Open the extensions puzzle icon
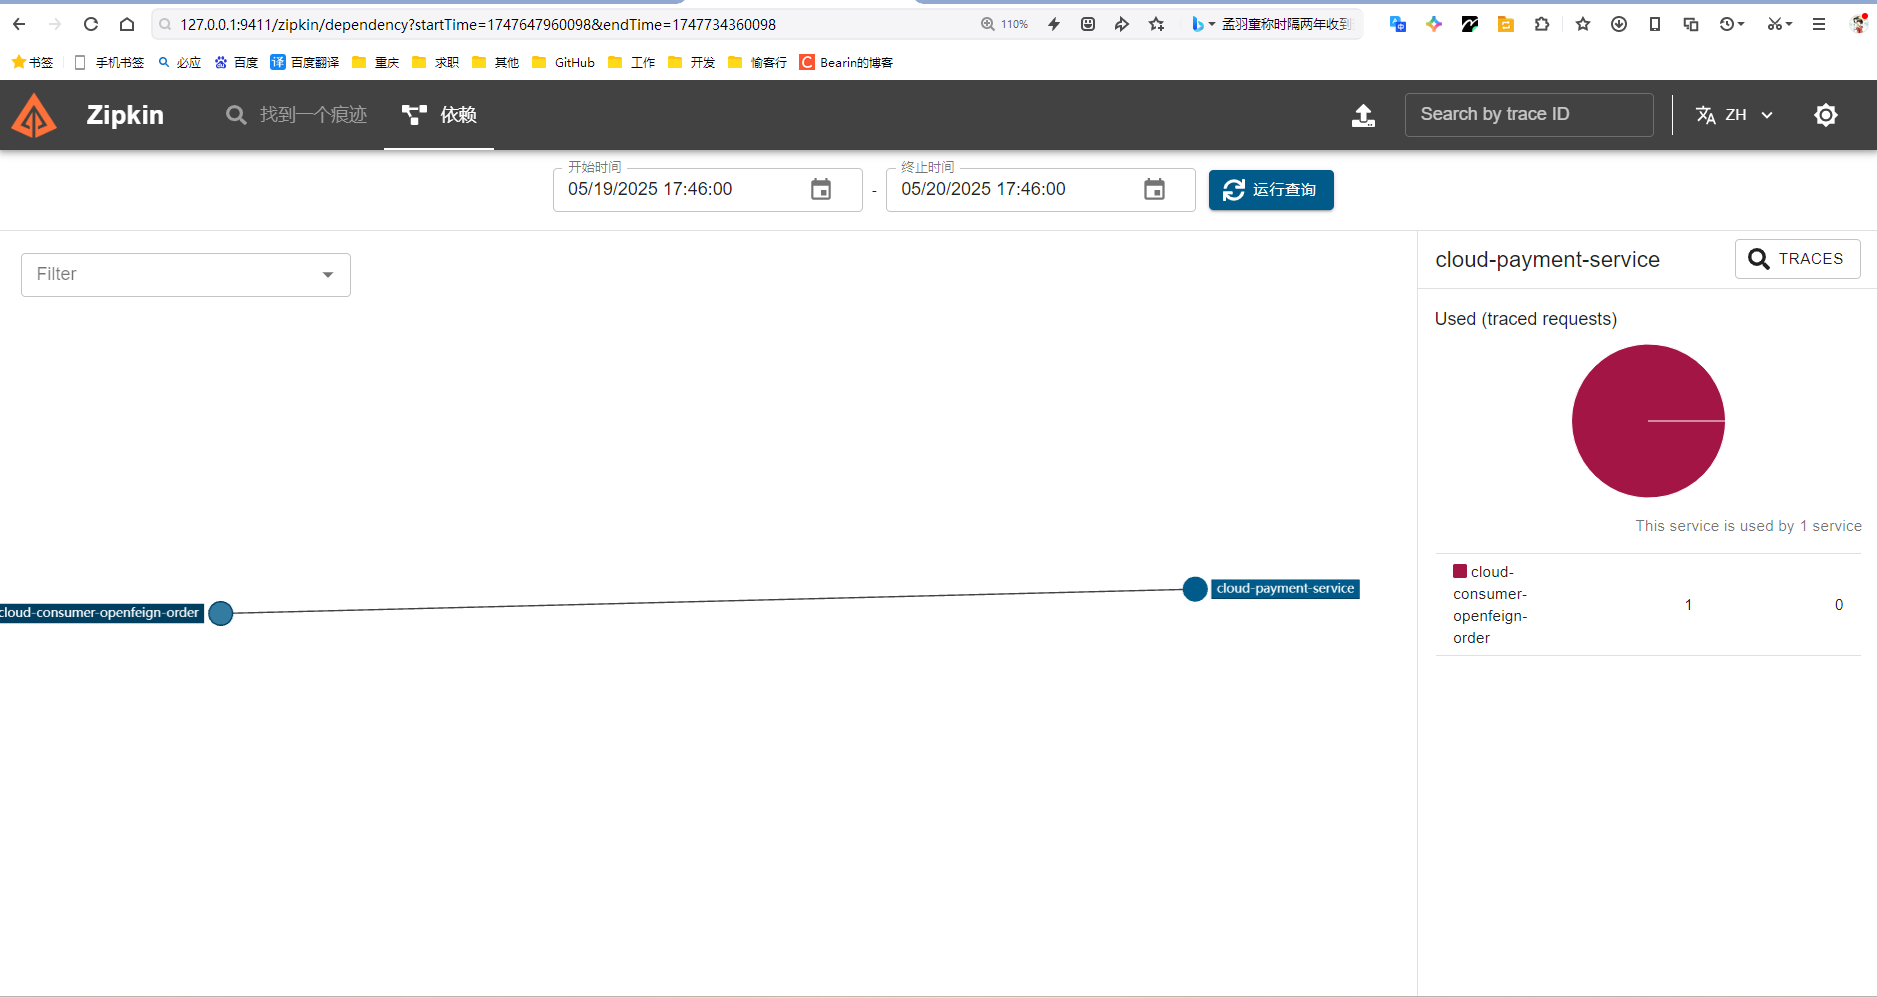Screen dimensions: 1877x998 click(1542, 24)
